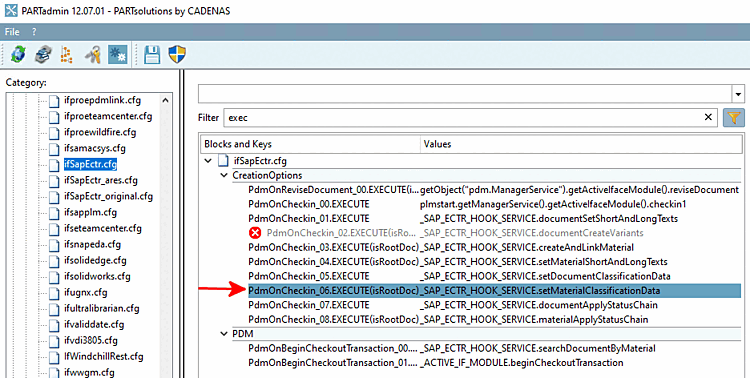Clear filter text with the X button
This screenshot has height=378, width=750.
[x=708, y=117]
